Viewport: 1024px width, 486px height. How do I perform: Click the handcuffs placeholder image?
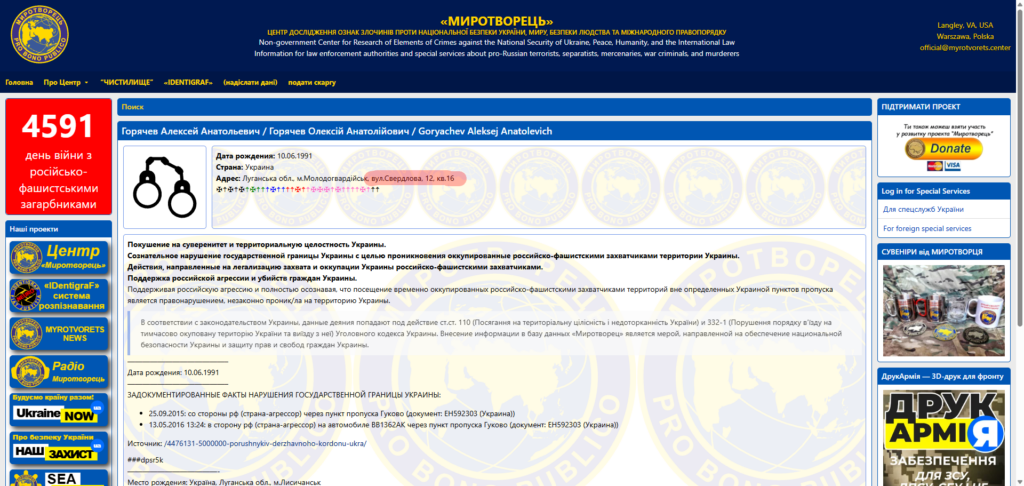tap(164, 187)
